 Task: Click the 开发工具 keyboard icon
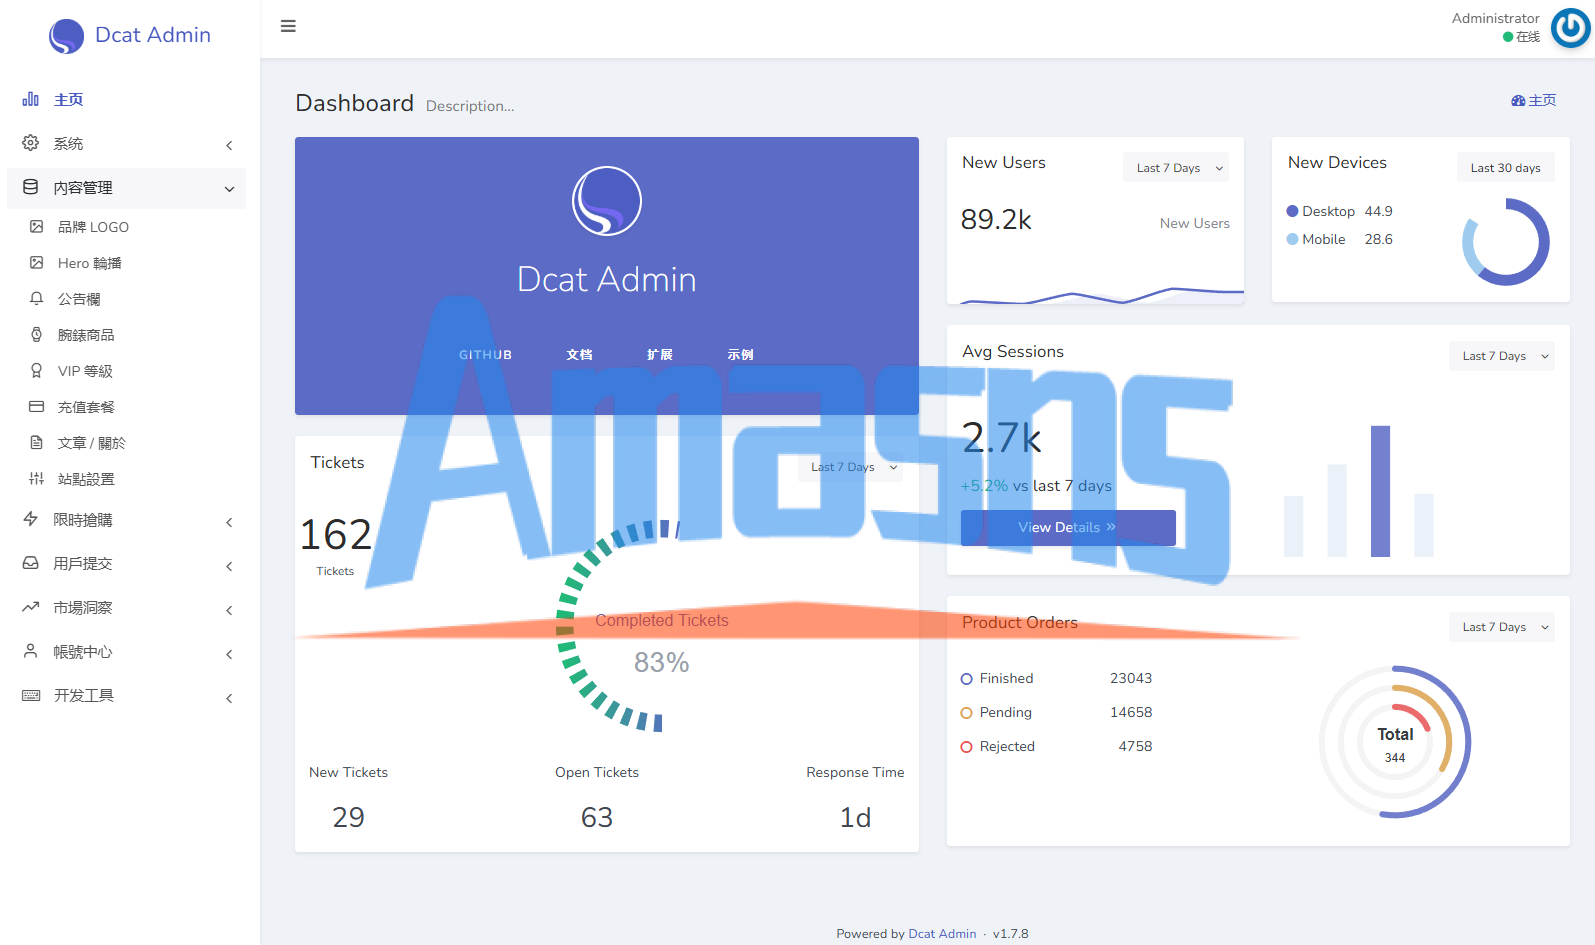[x=31, y=695]
